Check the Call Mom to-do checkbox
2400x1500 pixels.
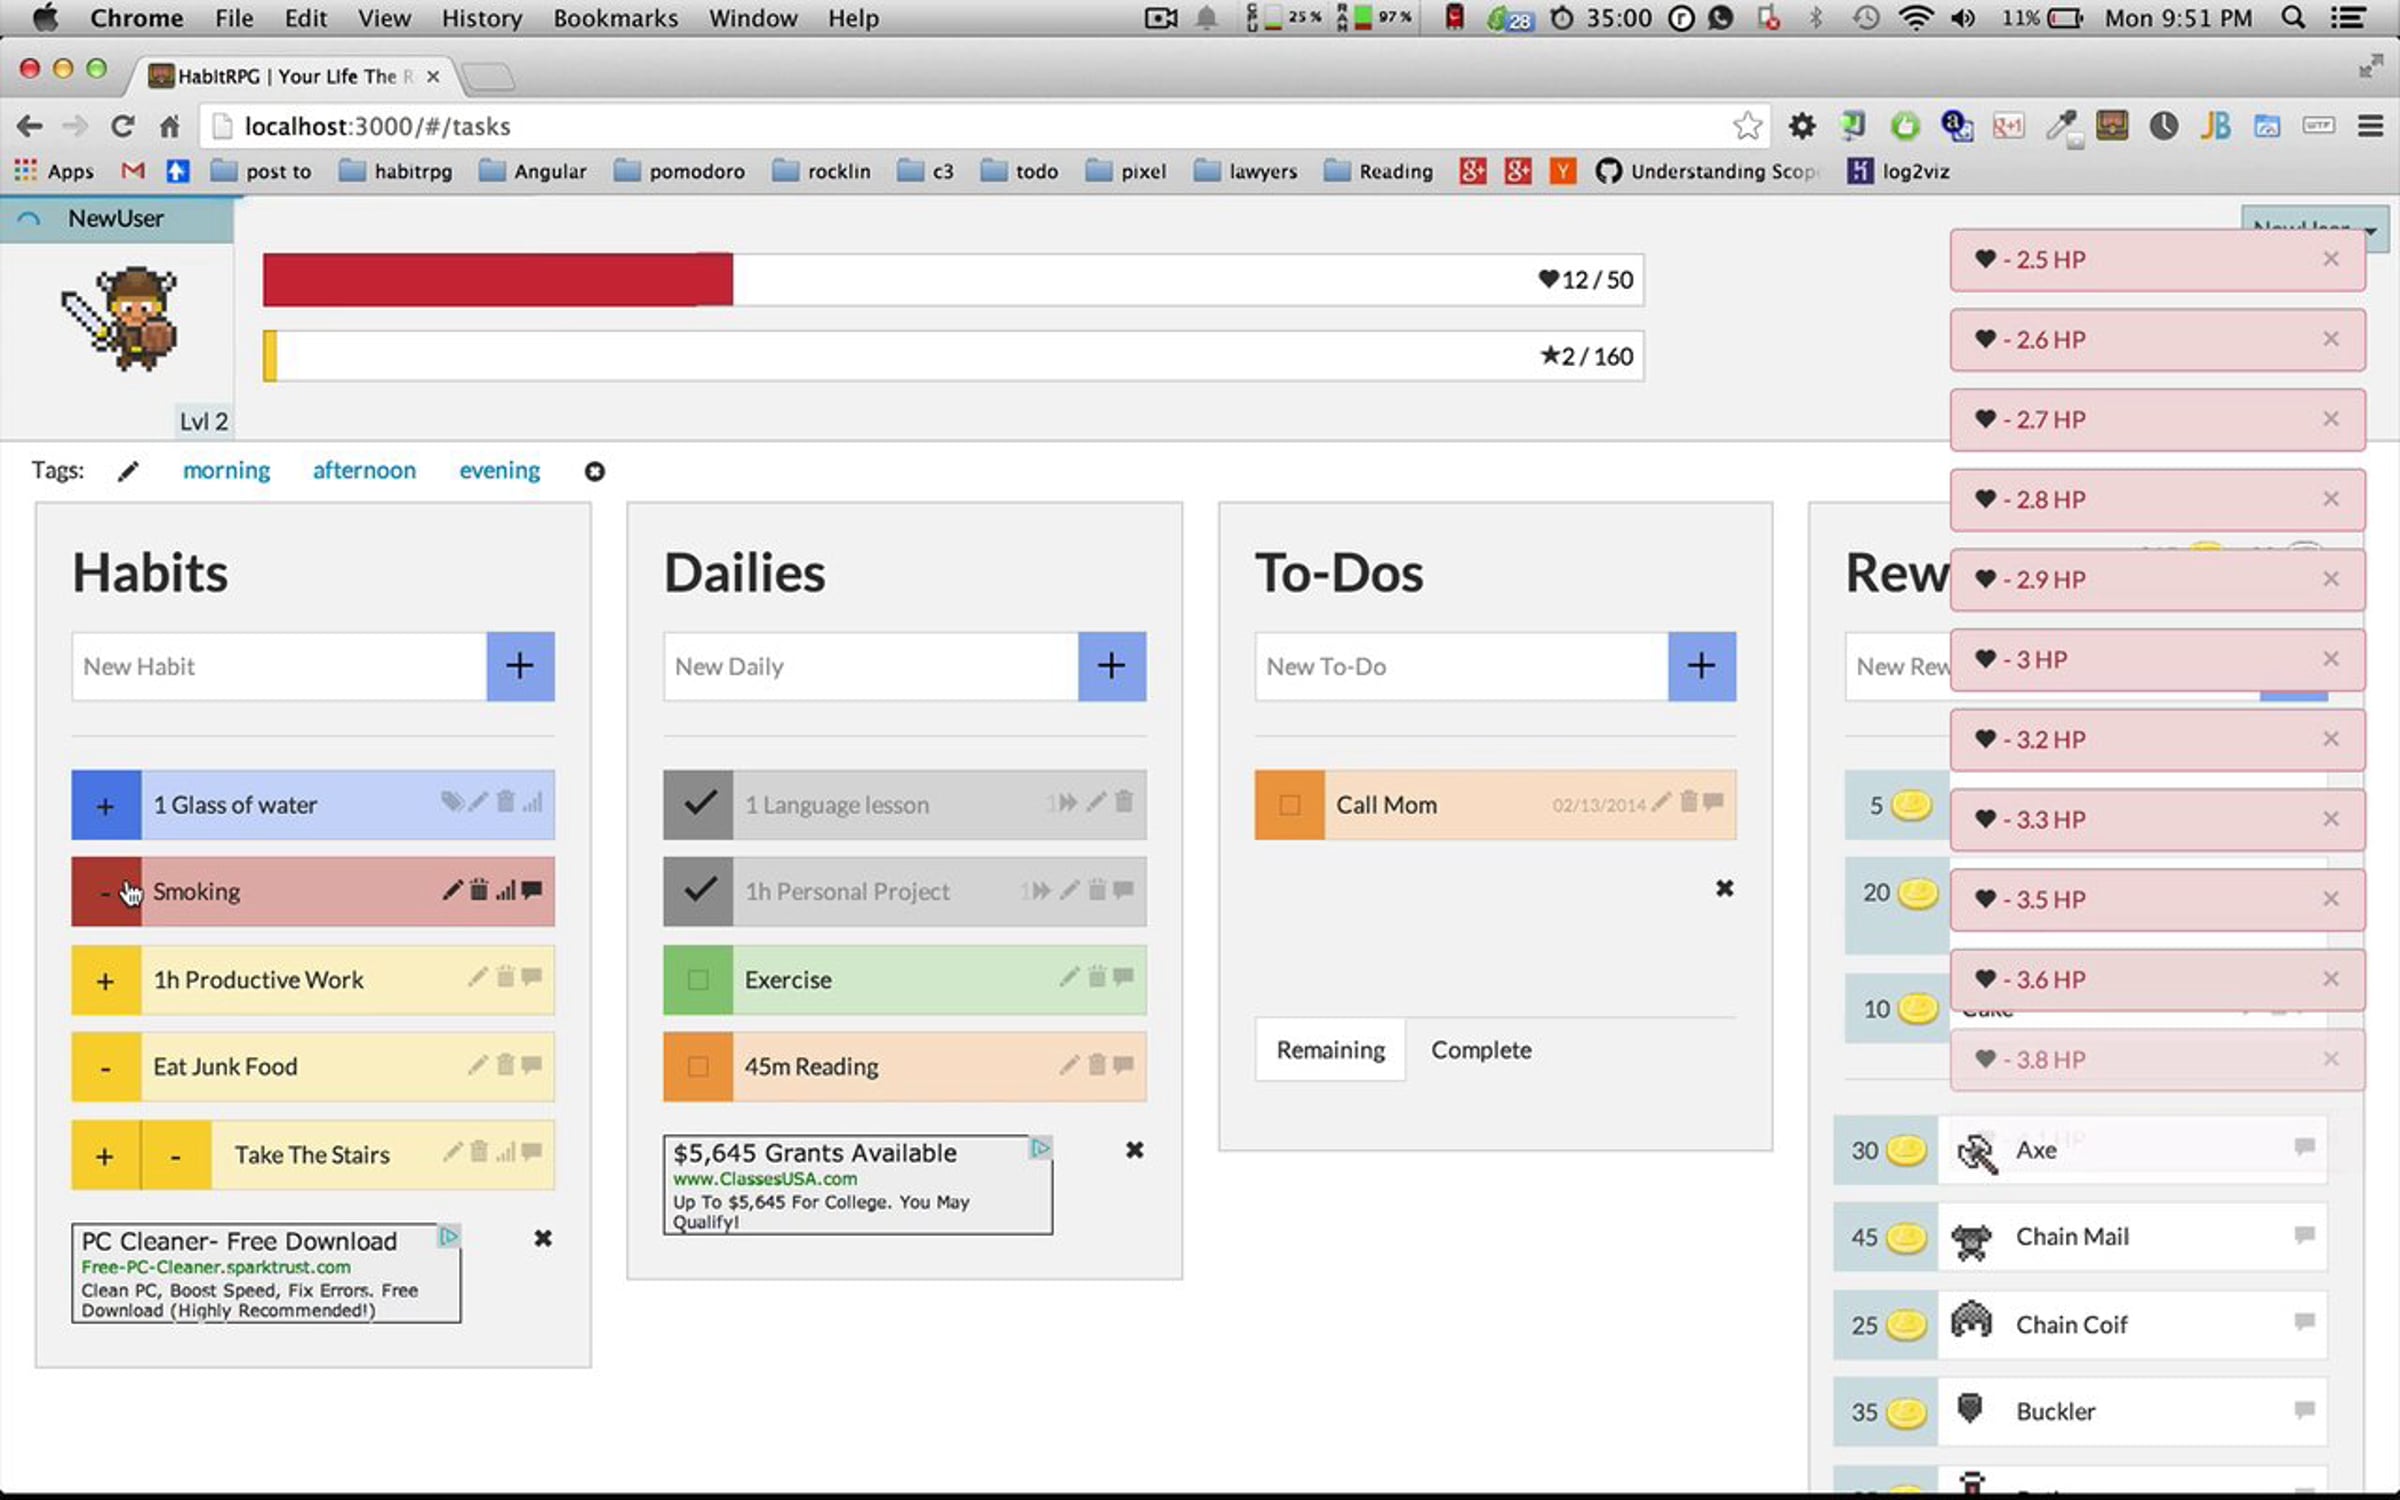(x=1289, y=805)
